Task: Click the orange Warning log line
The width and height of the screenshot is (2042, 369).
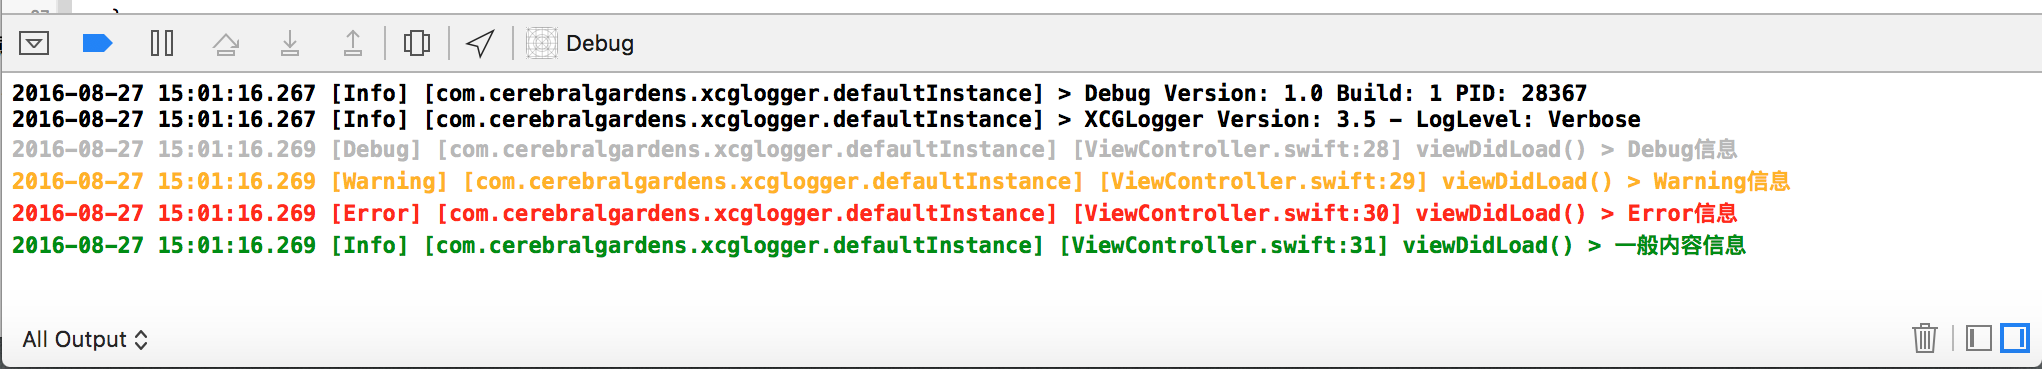Action: tap(901, 181)
